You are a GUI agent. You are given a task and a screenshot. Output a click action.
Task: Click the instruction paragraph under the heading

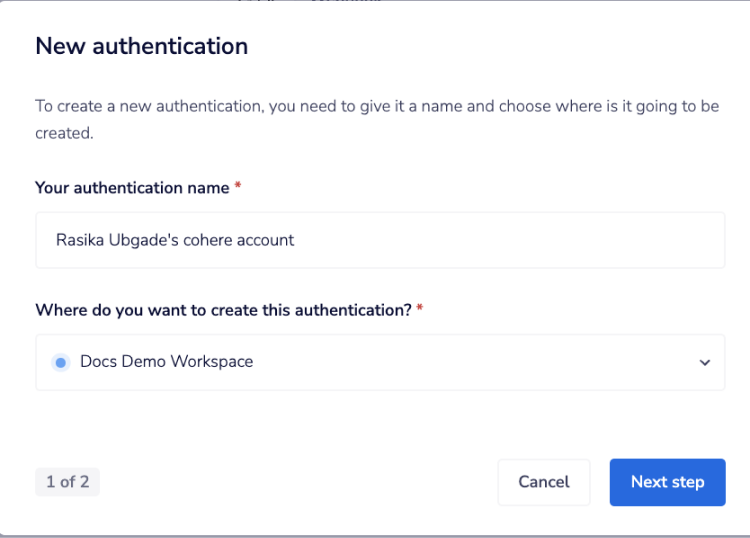coord(376,107)
